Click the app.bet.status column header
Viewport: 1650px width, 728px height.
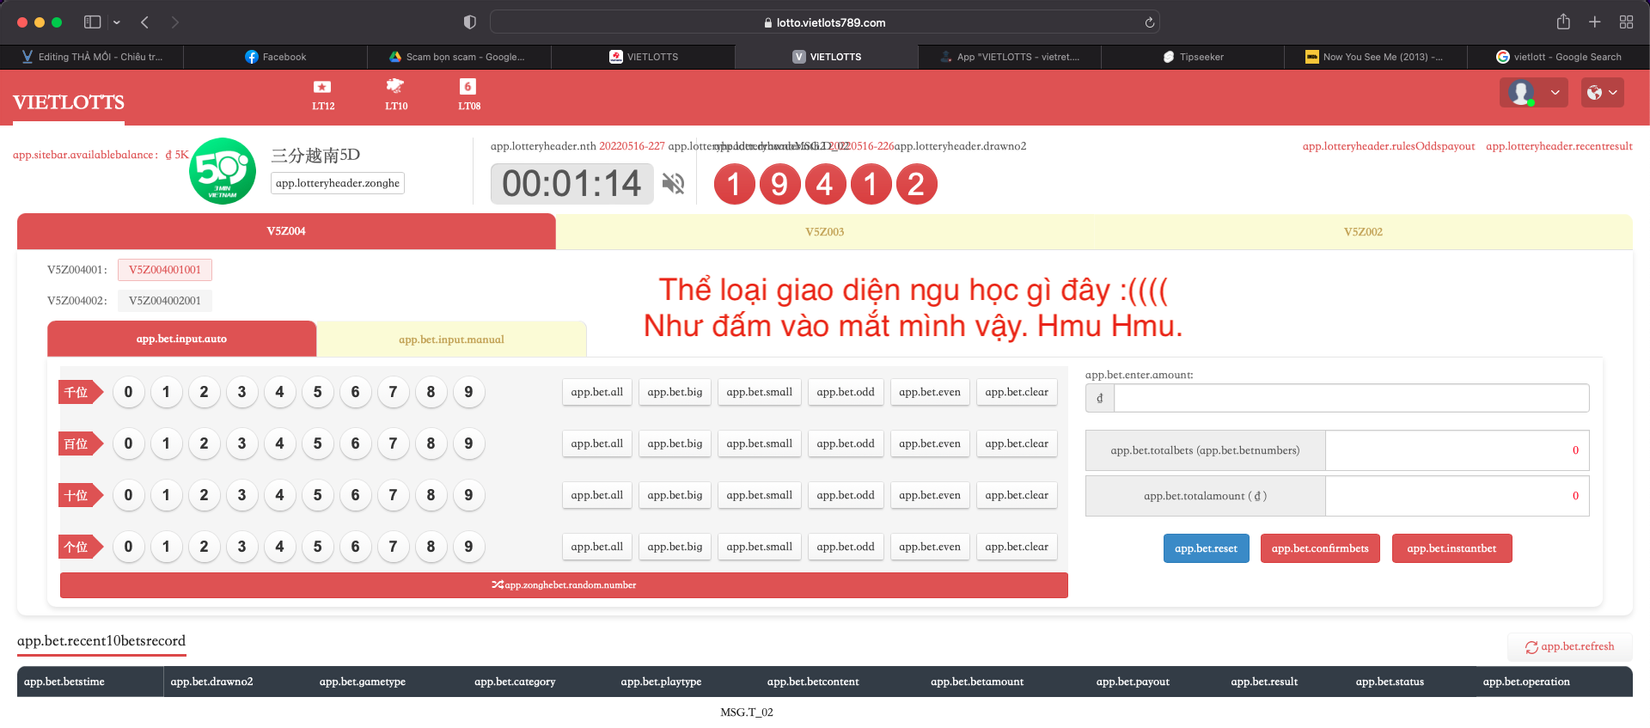click(1390, 682)
